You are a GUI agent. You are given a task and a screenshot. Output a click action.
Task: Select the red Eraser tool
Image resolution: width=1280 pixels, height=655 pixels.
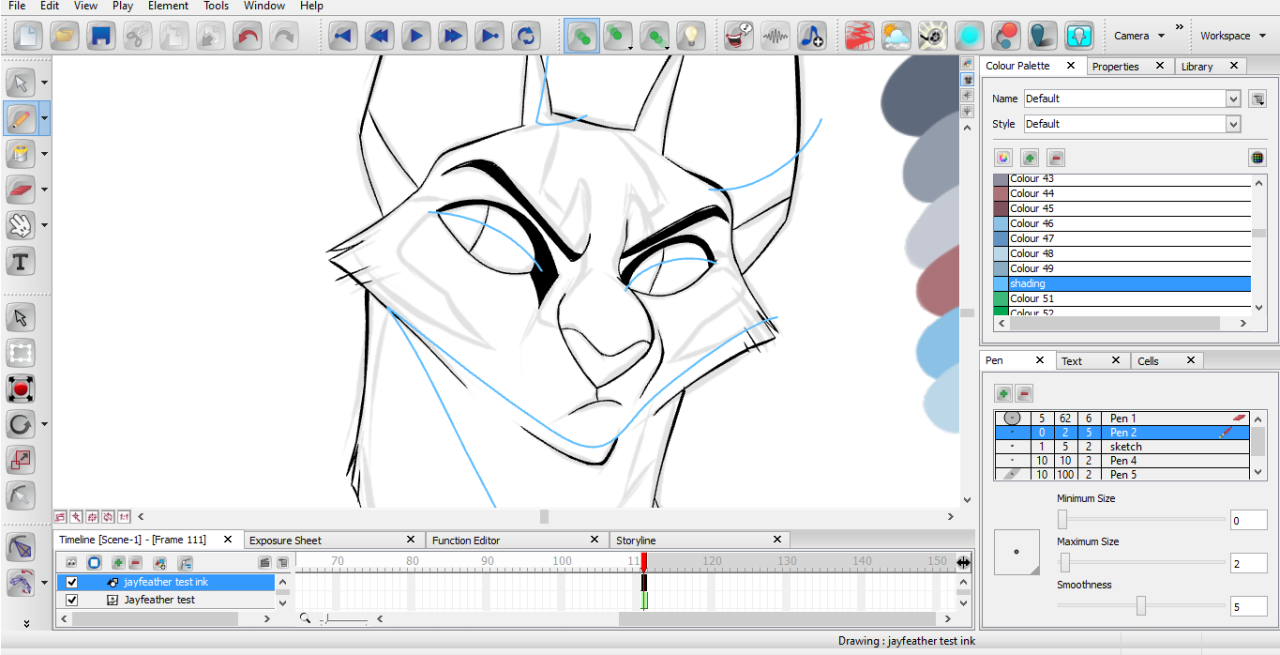tap(21, 190)
